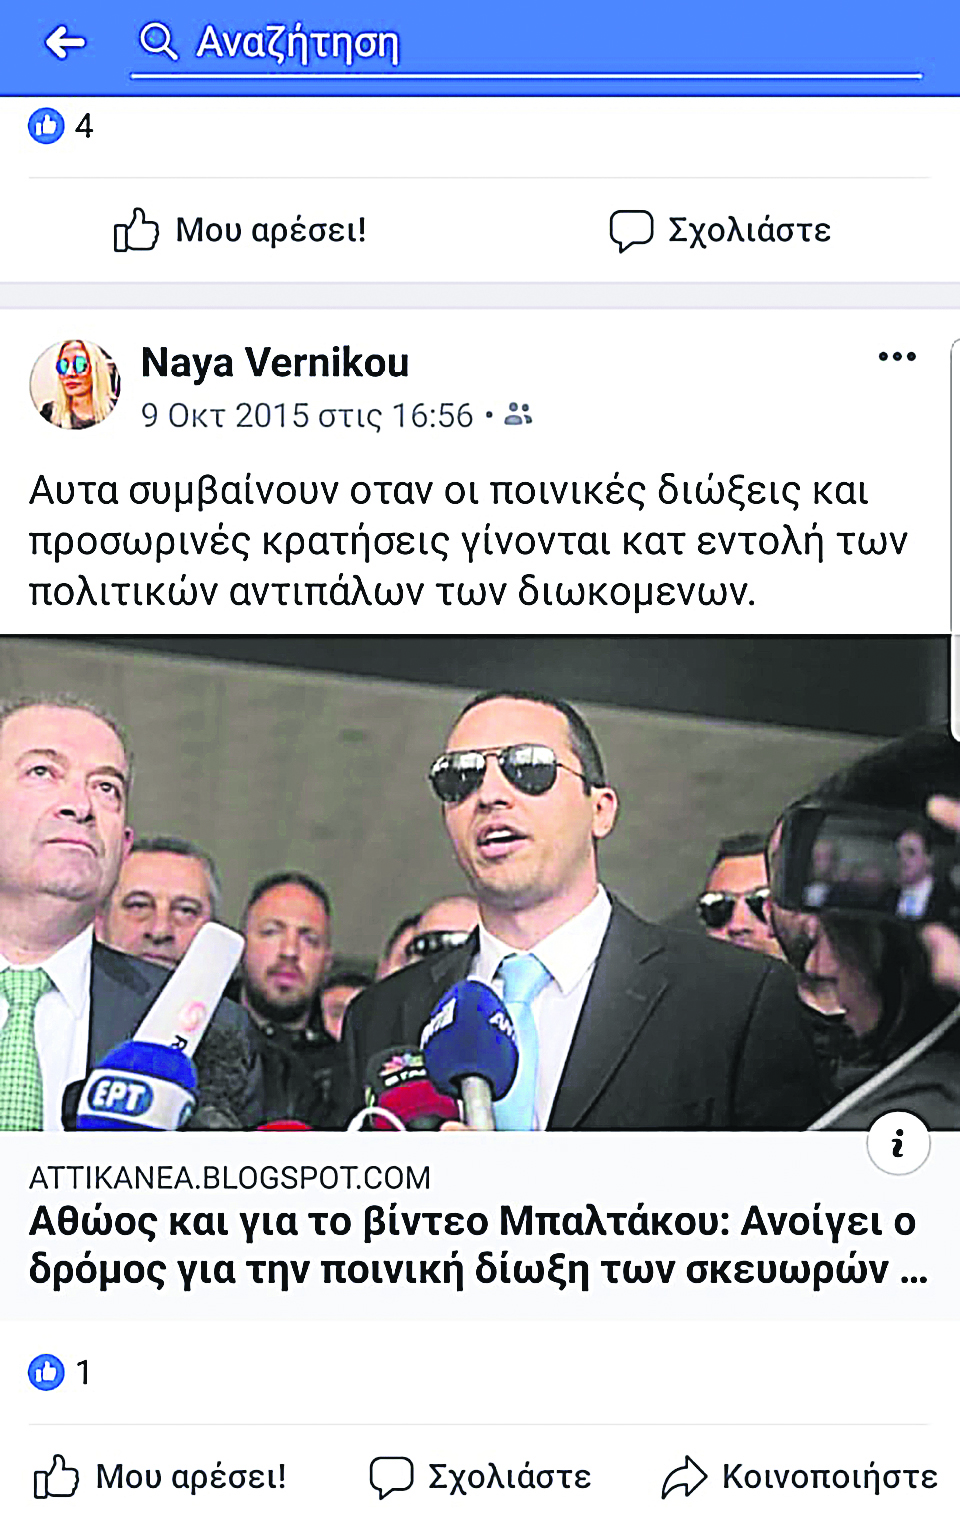
Task: Open the three-dot post options menu
Action: pyautogui.click(x=897, y=357)
